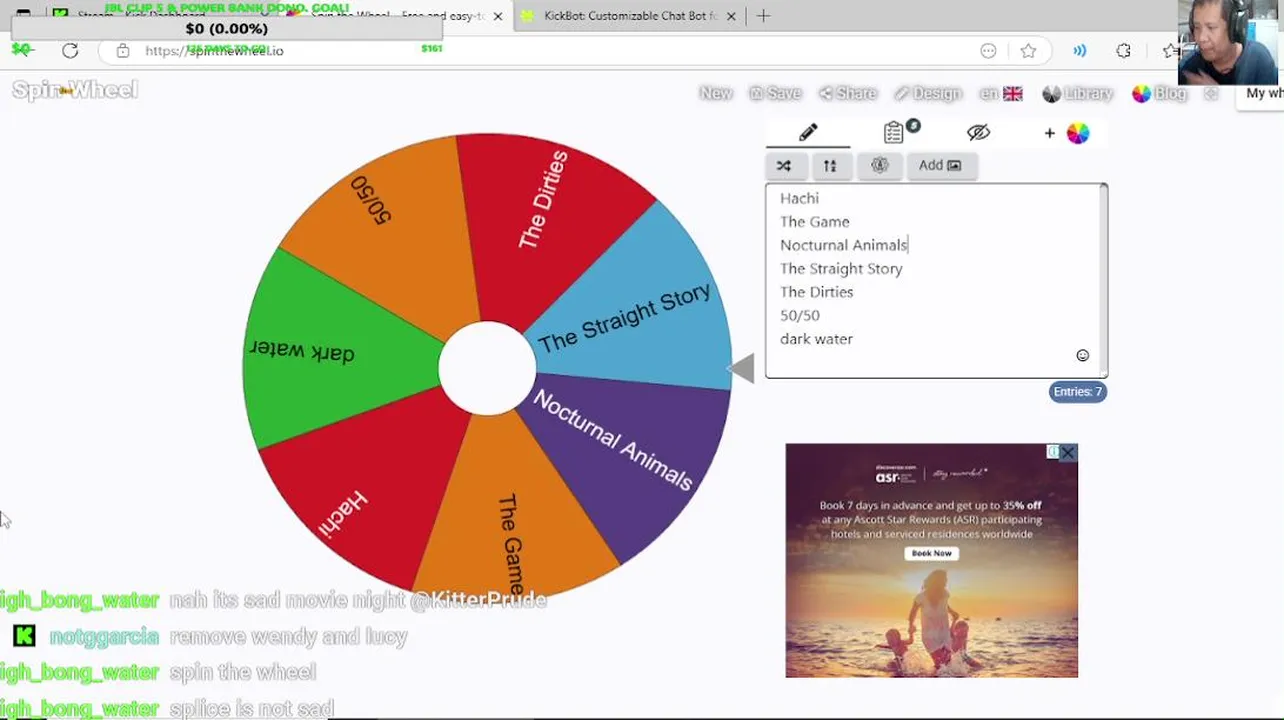Open the Design options
1284x720 pixels.
(927, 93)
